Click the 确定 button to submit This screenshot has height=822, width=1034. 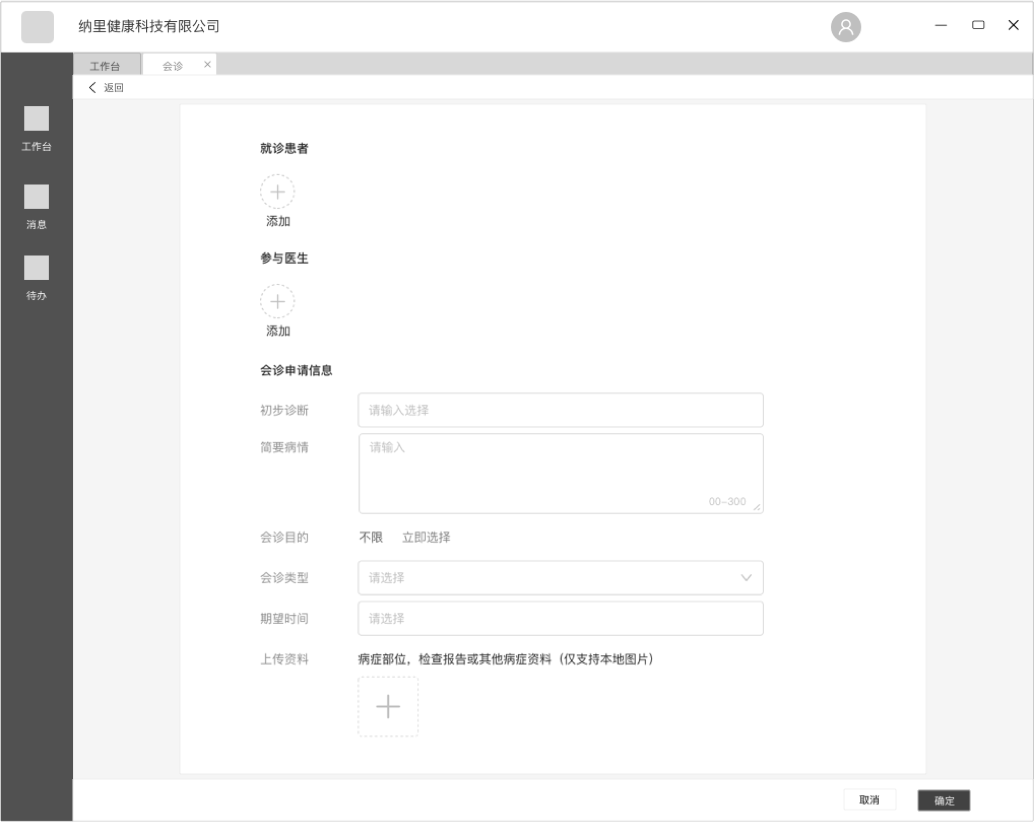click(x=944, y=800)
